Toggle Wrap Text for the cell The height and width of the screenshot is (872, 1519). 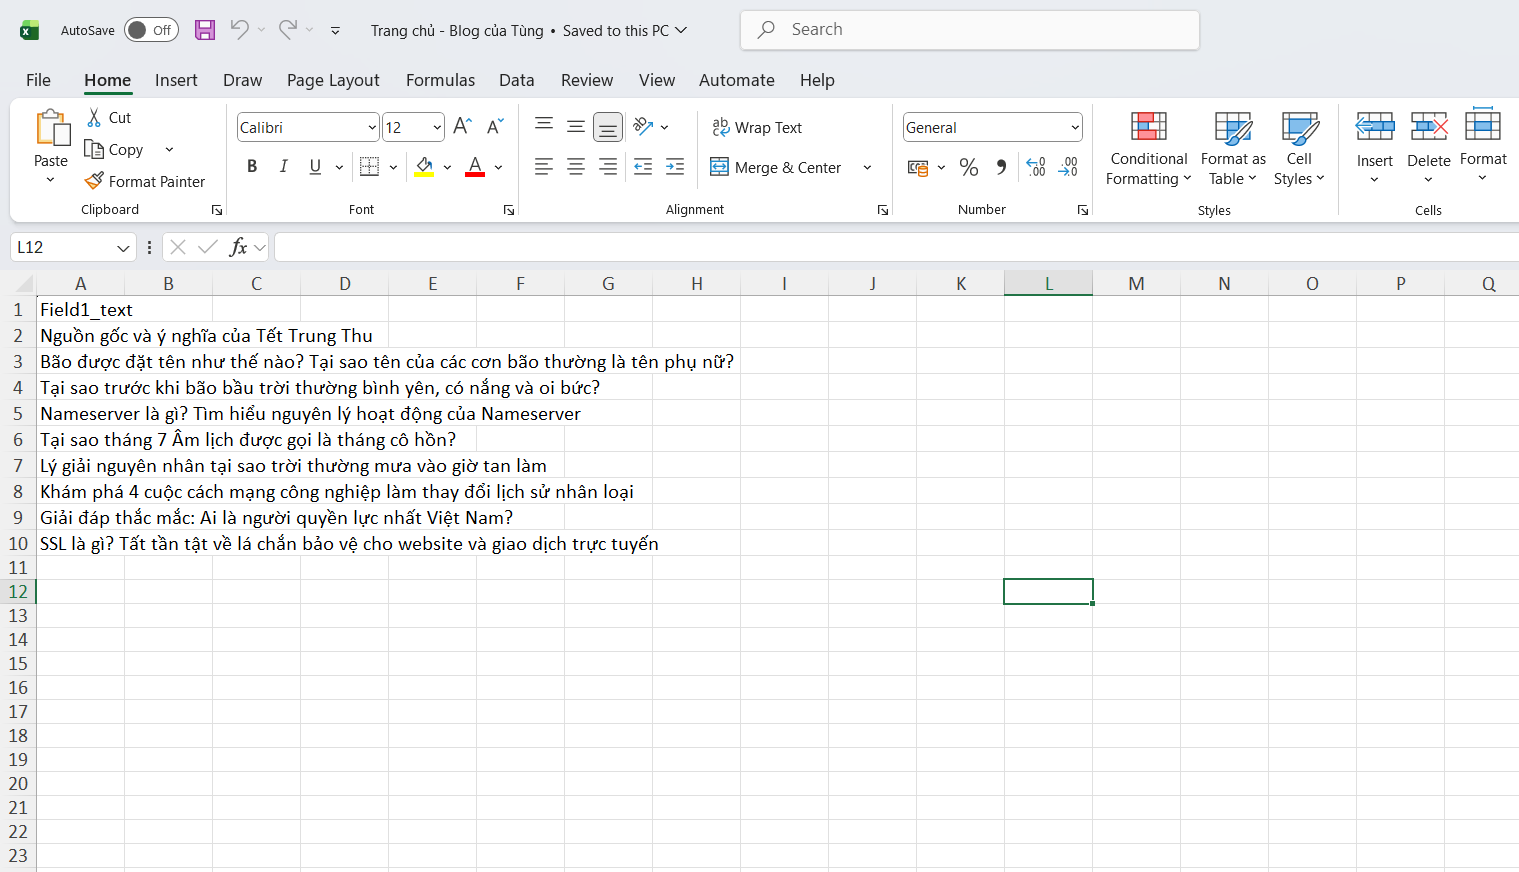pos(757,127)
